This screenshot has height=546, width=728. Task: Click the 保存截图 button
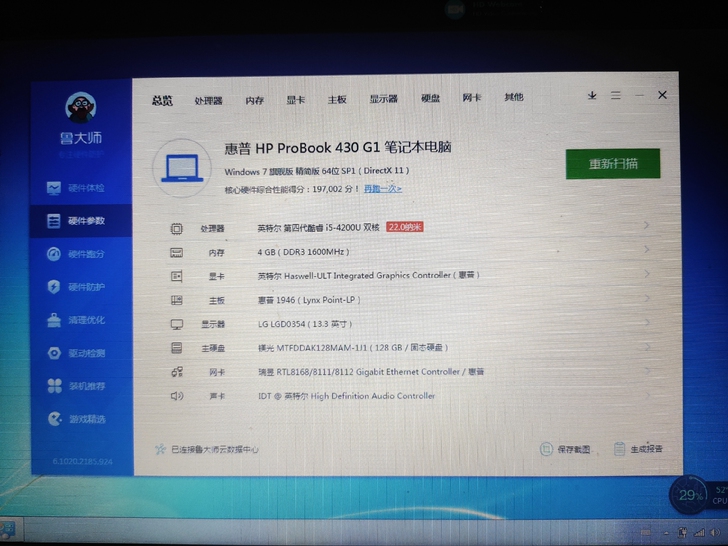(x=565, y=449)
